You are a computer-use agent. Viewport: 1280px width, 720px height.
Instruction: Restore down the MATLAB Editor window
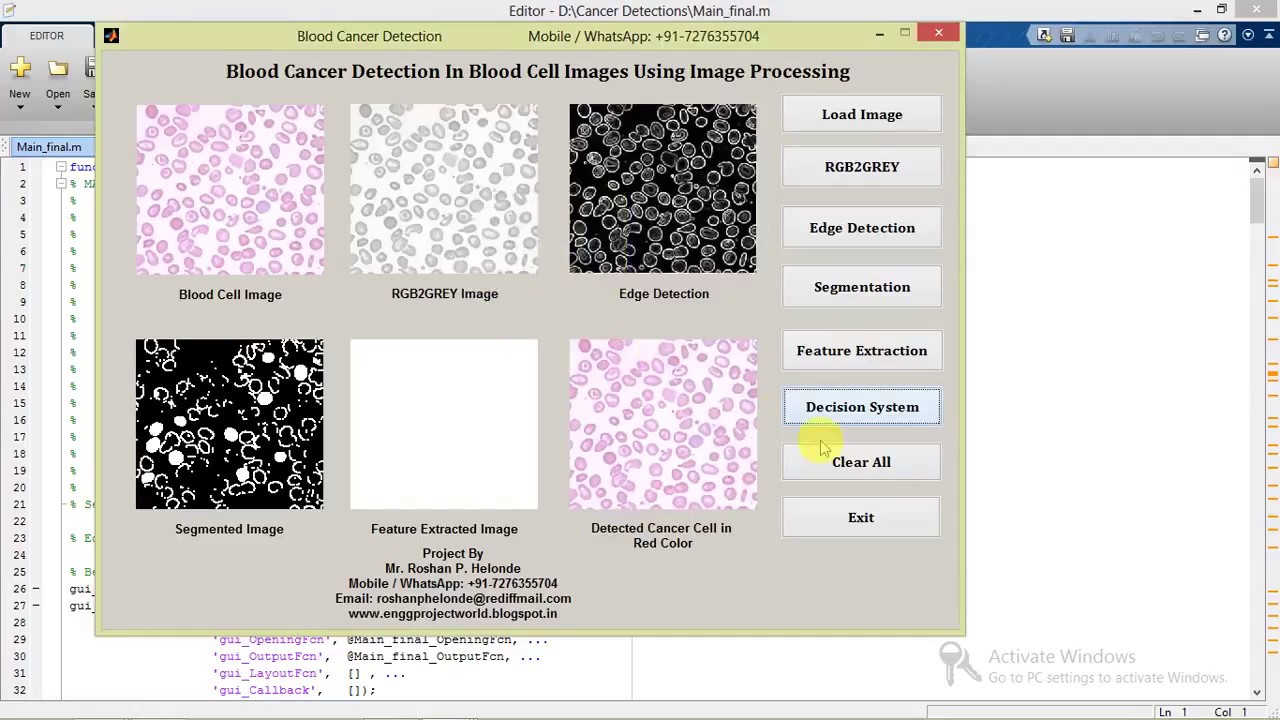coord(1221,10)
